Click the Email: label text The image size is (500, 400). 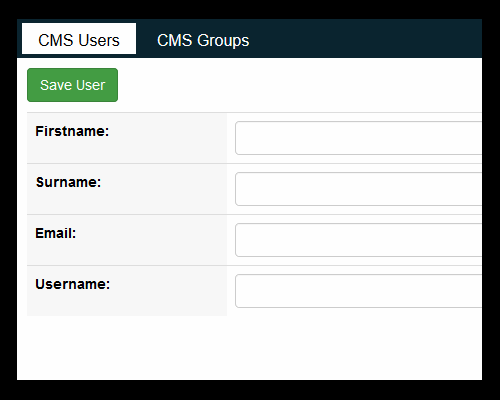tap(56, 233)
